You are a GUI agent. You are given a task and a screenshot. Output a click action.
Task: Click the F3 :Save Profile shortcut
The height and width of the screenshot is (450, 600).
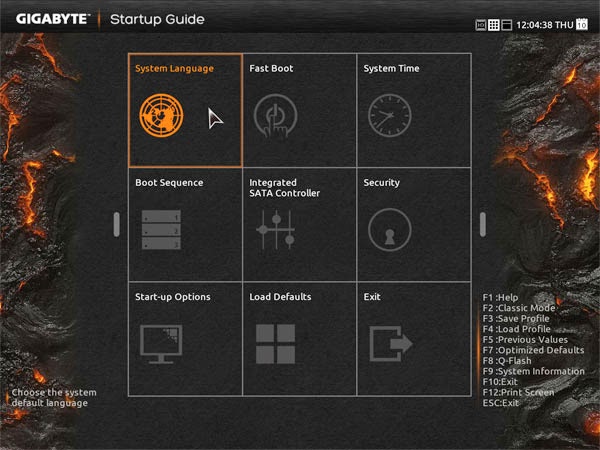click(516, 318)
